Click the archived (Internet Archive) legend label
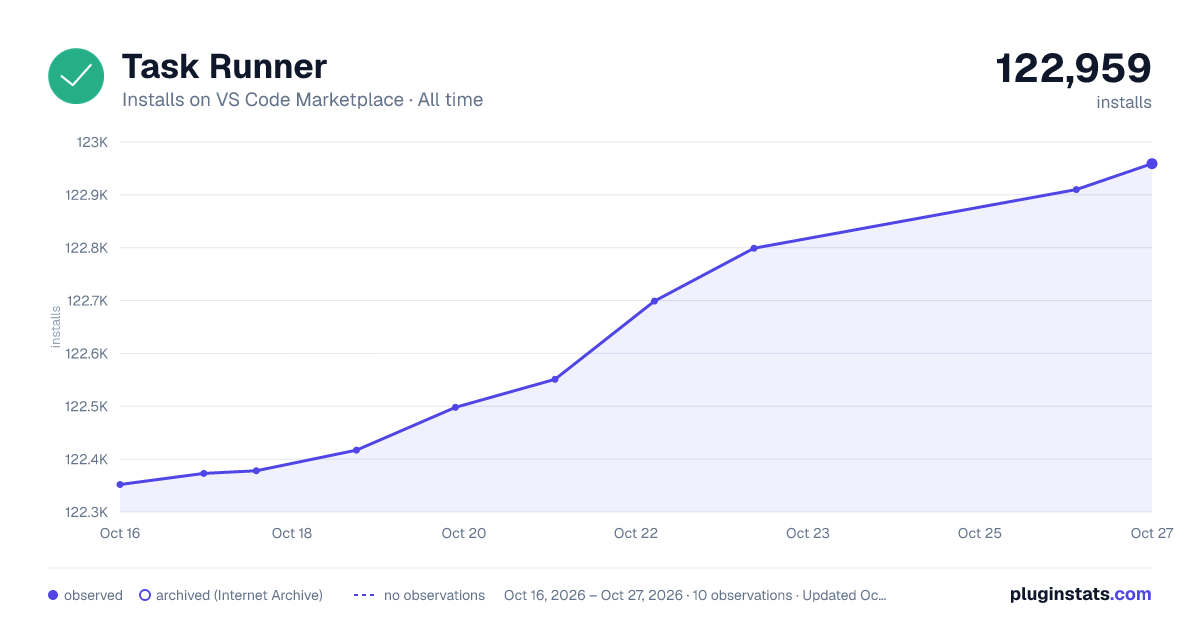The image size is (1200, 630). (239, 595)
